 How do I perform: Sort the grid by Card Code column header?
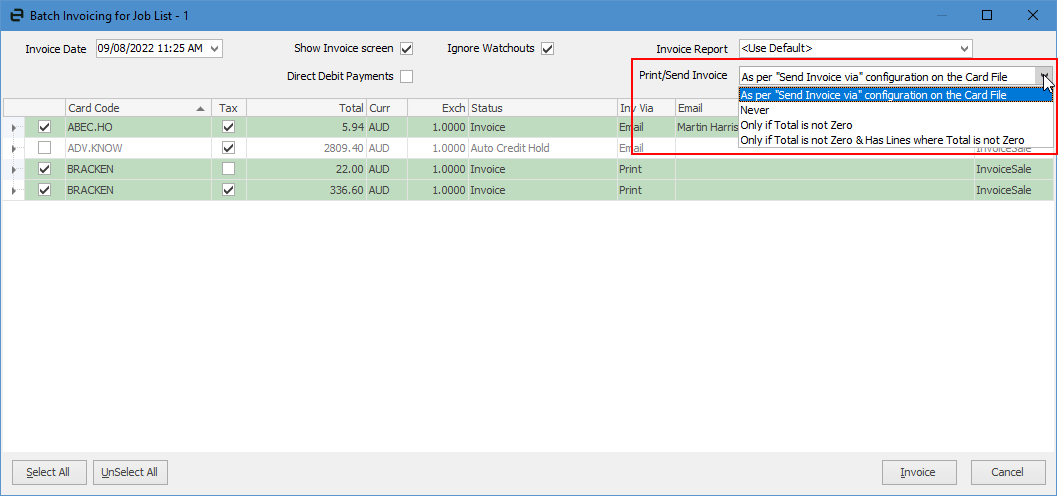(x=136, y=108)
